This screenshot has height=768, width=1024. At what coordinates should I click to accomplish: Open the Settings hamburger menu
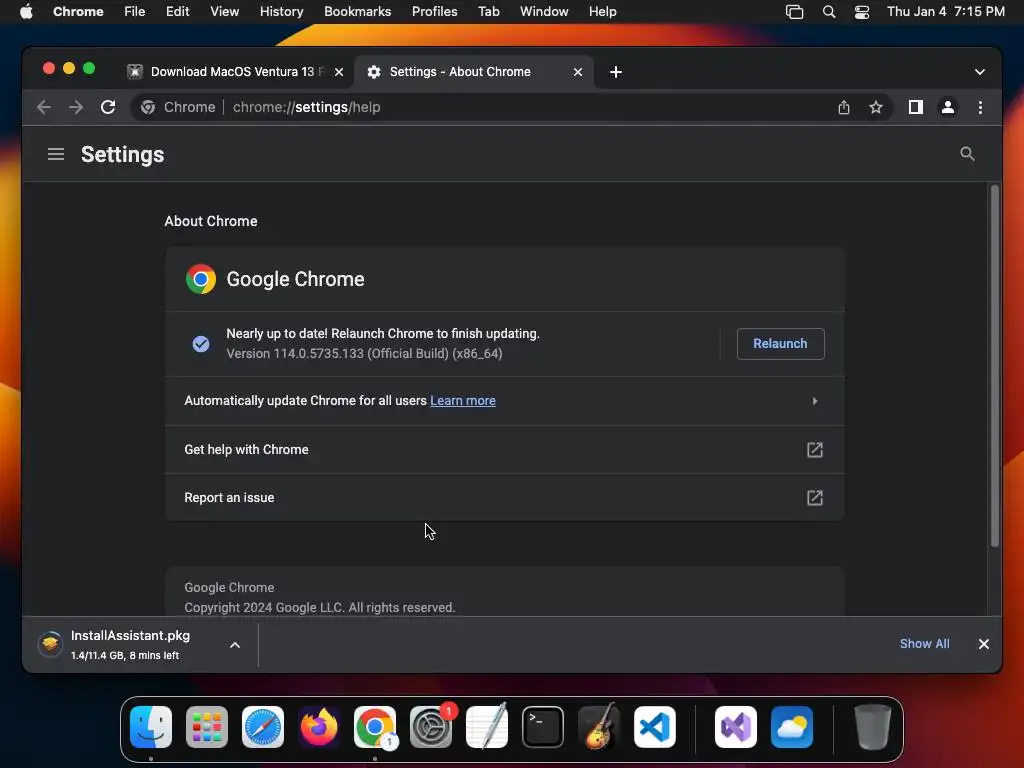coord(56,154)
